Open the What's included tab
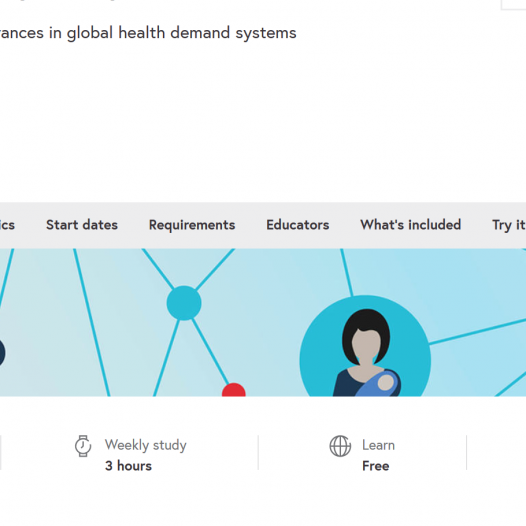This screenshot has height=526, width=526. 411,225
